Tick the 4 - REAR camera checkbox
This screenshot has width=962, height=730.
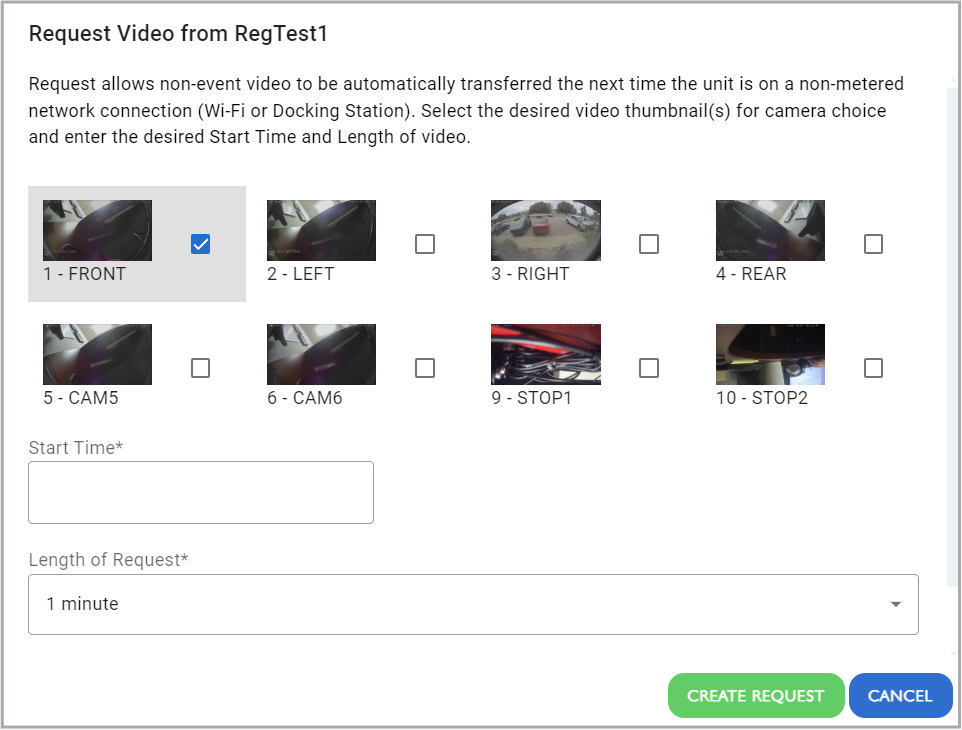873,244
